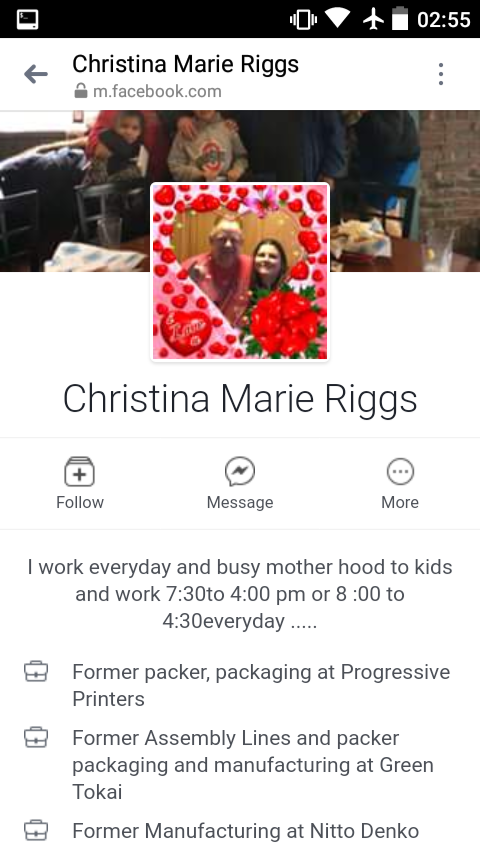This screenshot has width=480, height=854.
Task: Open the Green Tokai work entry
Action: tap(253, 765)
